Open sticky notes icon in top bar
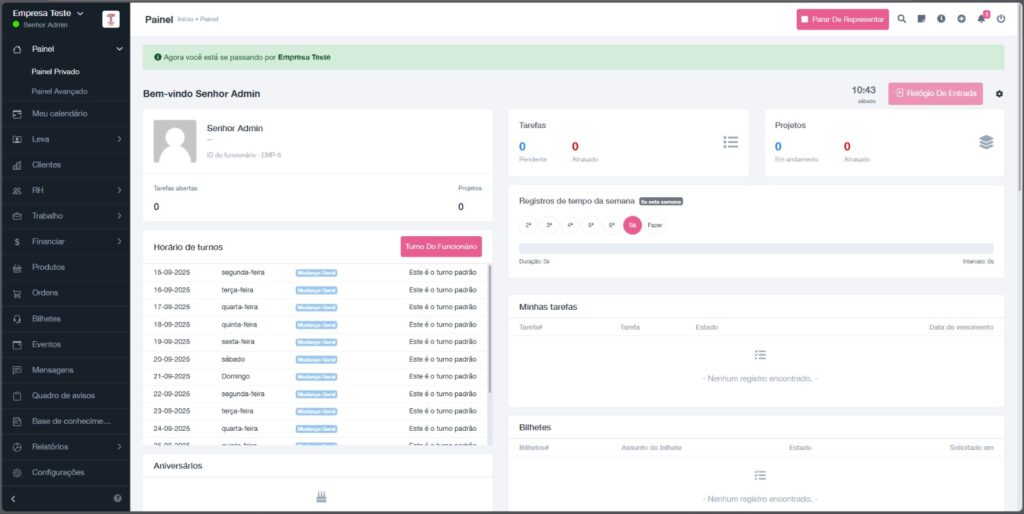Image resolution: width=1024 pixels, height=514 pixels. (921, 19)
